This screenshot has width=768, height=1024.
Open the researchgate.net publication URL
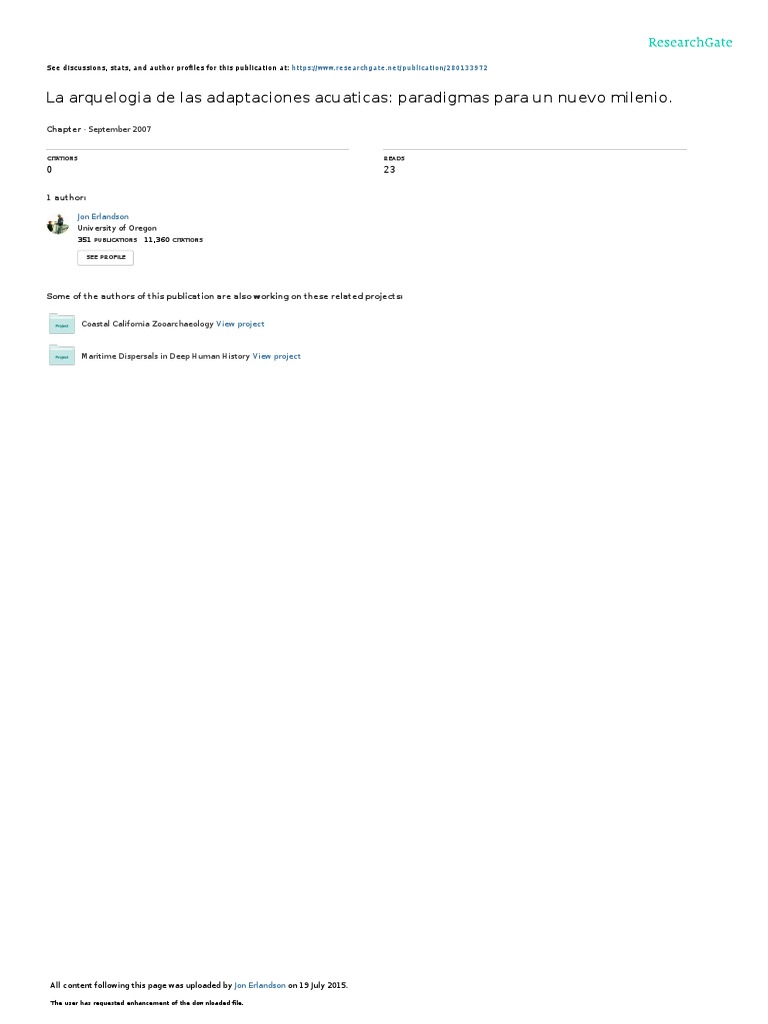[x=389, y=68]
